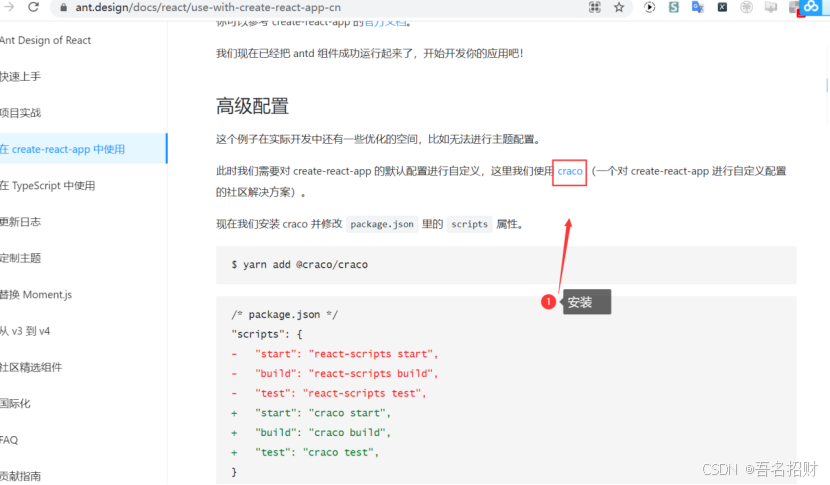830x485 pixels.
Task: Click the scripts inline code tag
Action: [x=469, y=224]
